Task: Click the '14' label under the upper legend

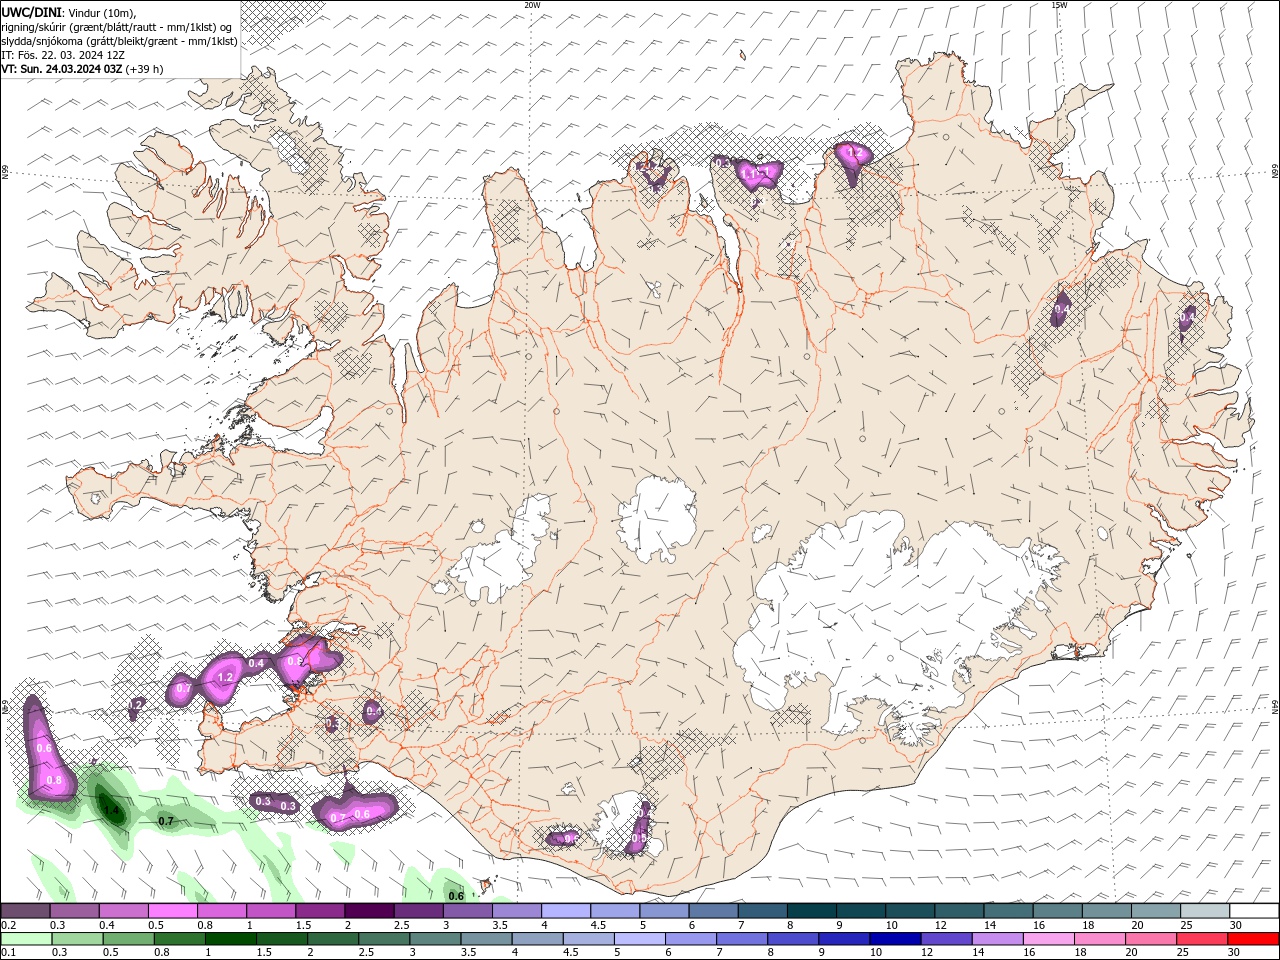Action: point(990,925)
